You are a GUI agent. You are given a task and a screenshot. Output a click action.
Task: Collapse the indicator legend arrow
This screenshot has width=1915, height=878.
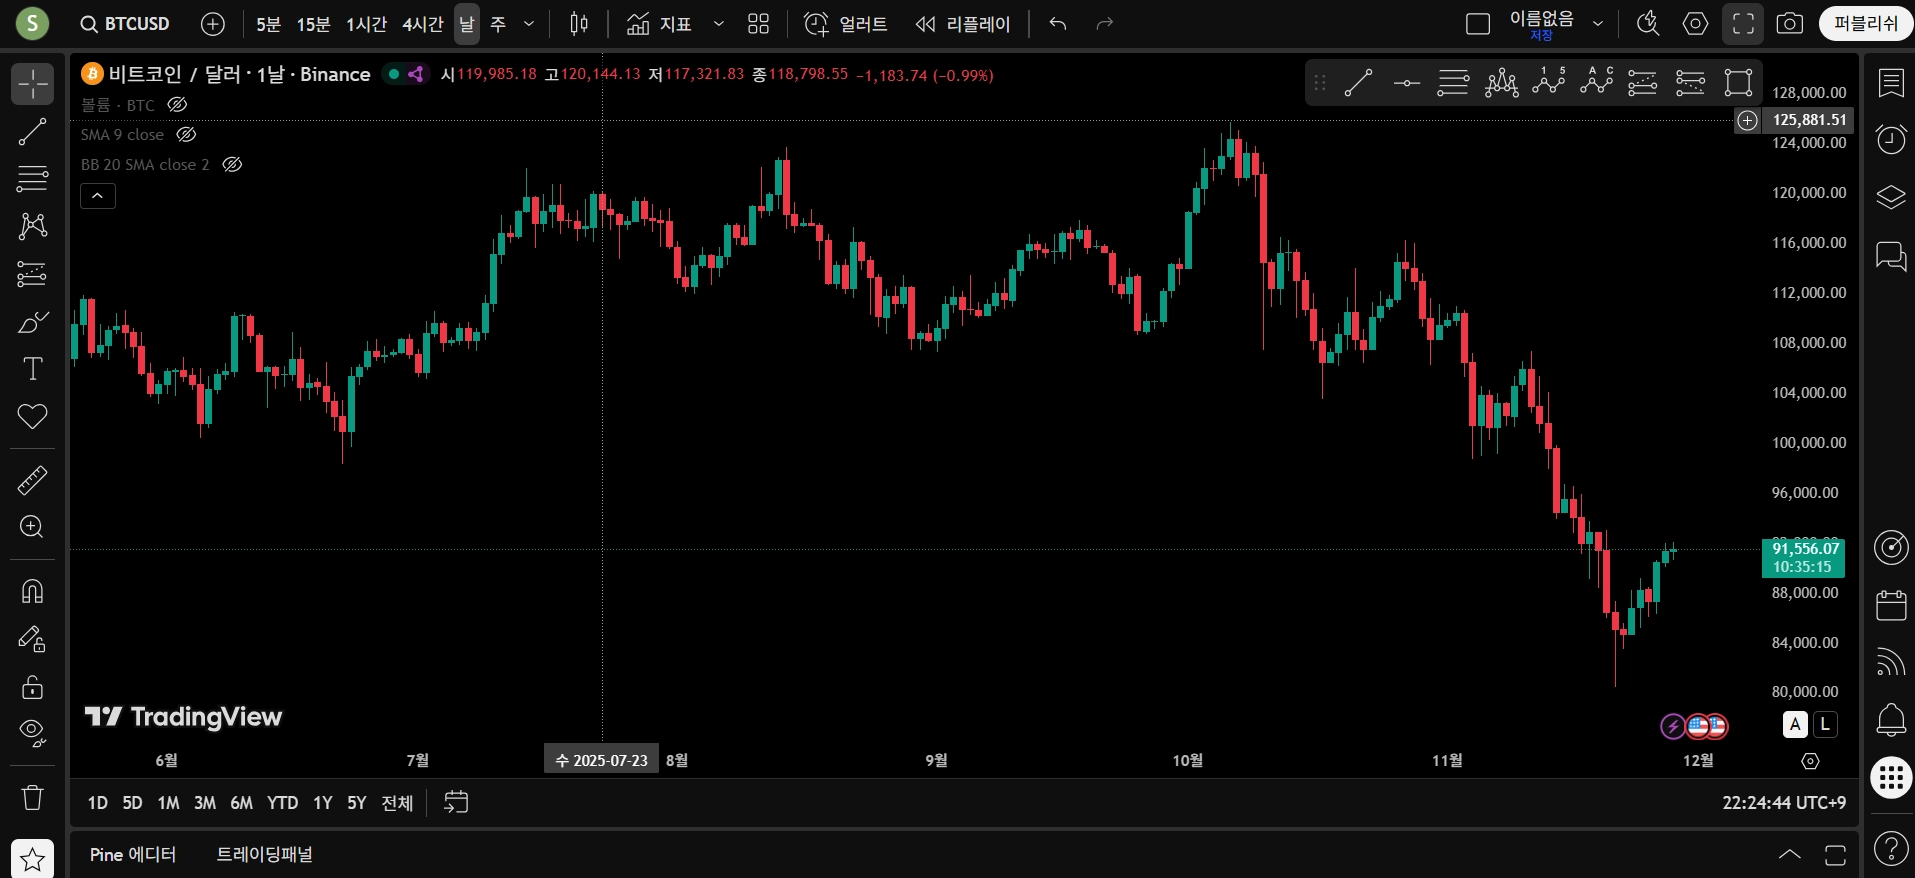pyautogui.click(x=98, y=196)
